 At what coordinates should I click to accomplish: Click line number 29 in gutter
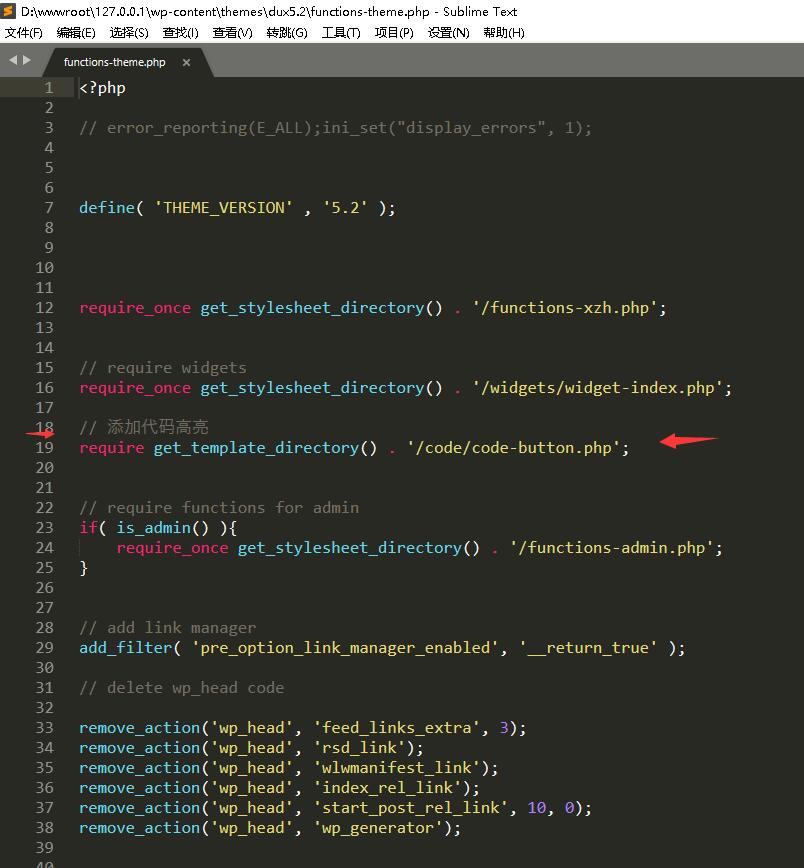(44, 648)
